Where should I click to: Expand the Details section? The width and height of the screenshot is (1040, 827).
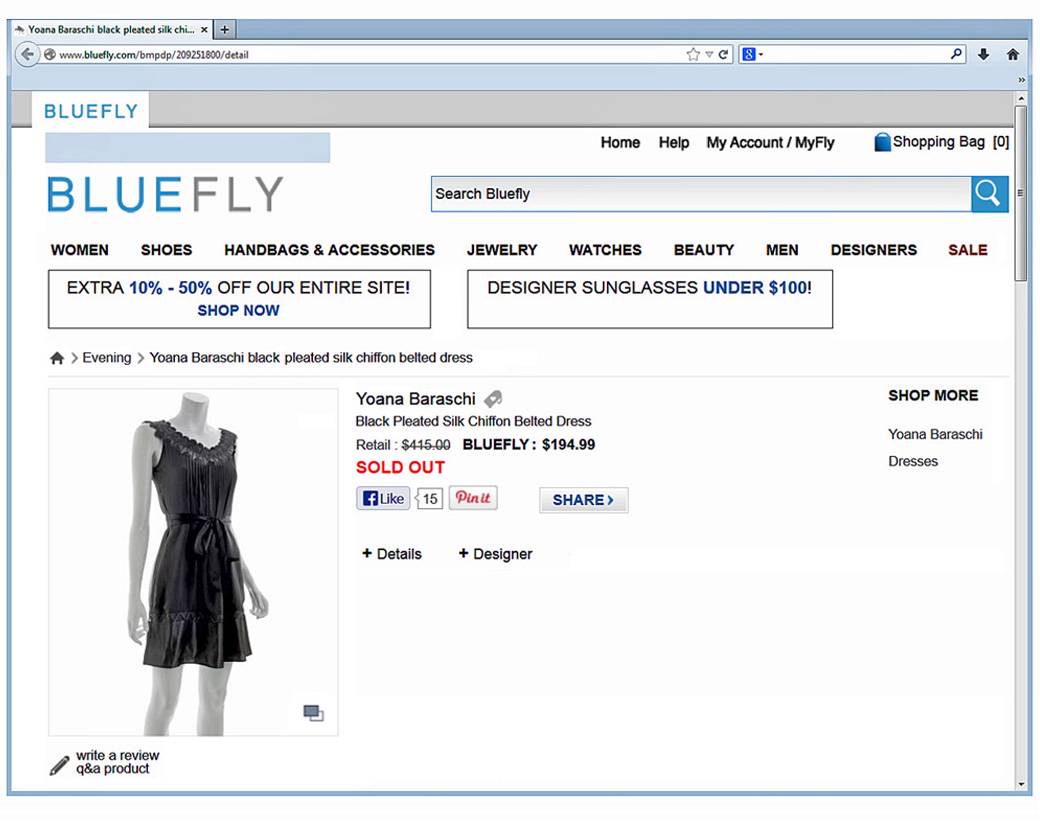pyautogui.click(x=392, y=554)
